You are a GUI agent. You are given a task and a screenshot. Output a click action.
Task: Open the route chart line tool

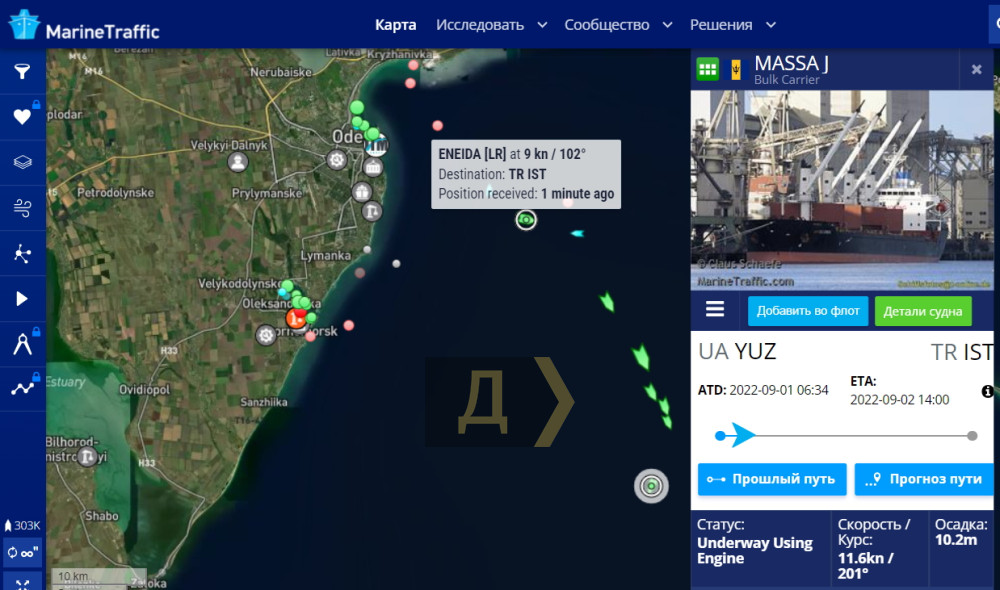pos(22,388)
